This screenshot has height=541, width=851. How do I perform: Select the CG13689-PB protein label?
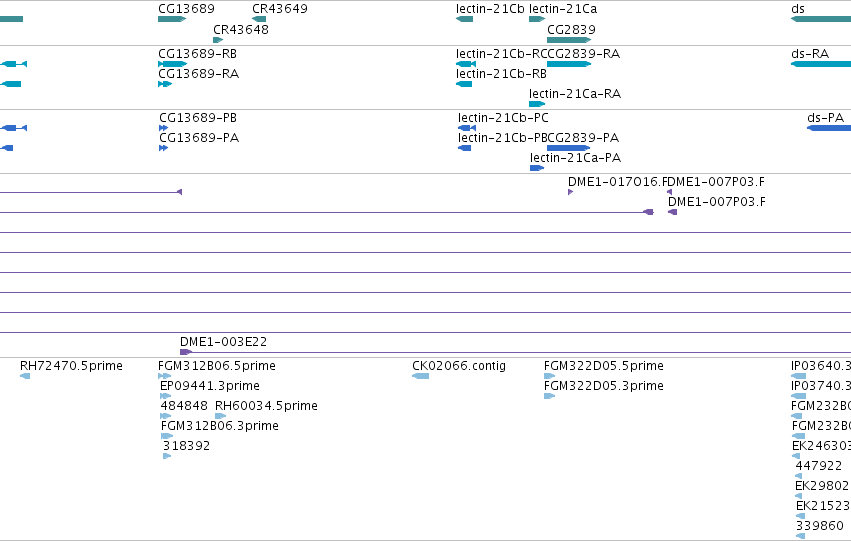(198, 117)
